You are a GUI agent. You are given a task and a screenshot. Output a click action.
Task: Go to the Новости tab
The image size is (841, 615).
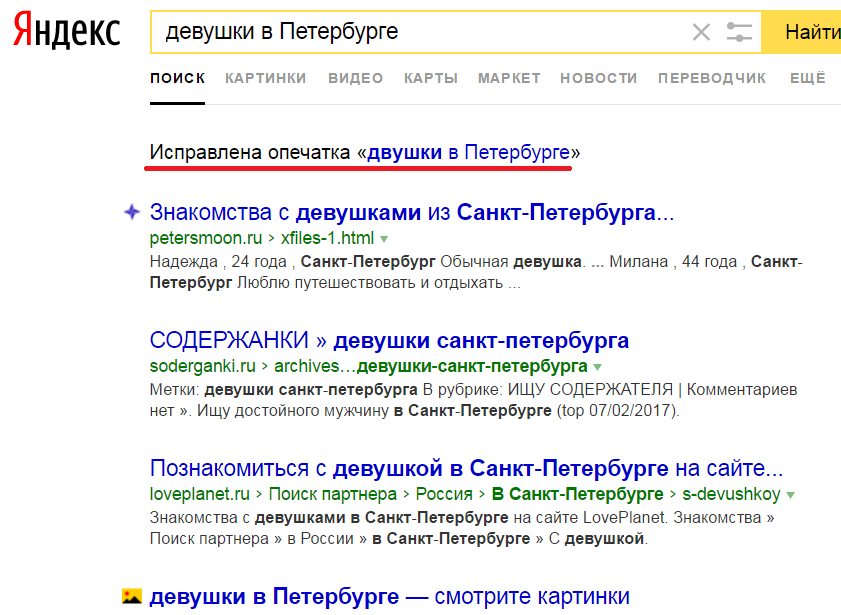[598, 78]
